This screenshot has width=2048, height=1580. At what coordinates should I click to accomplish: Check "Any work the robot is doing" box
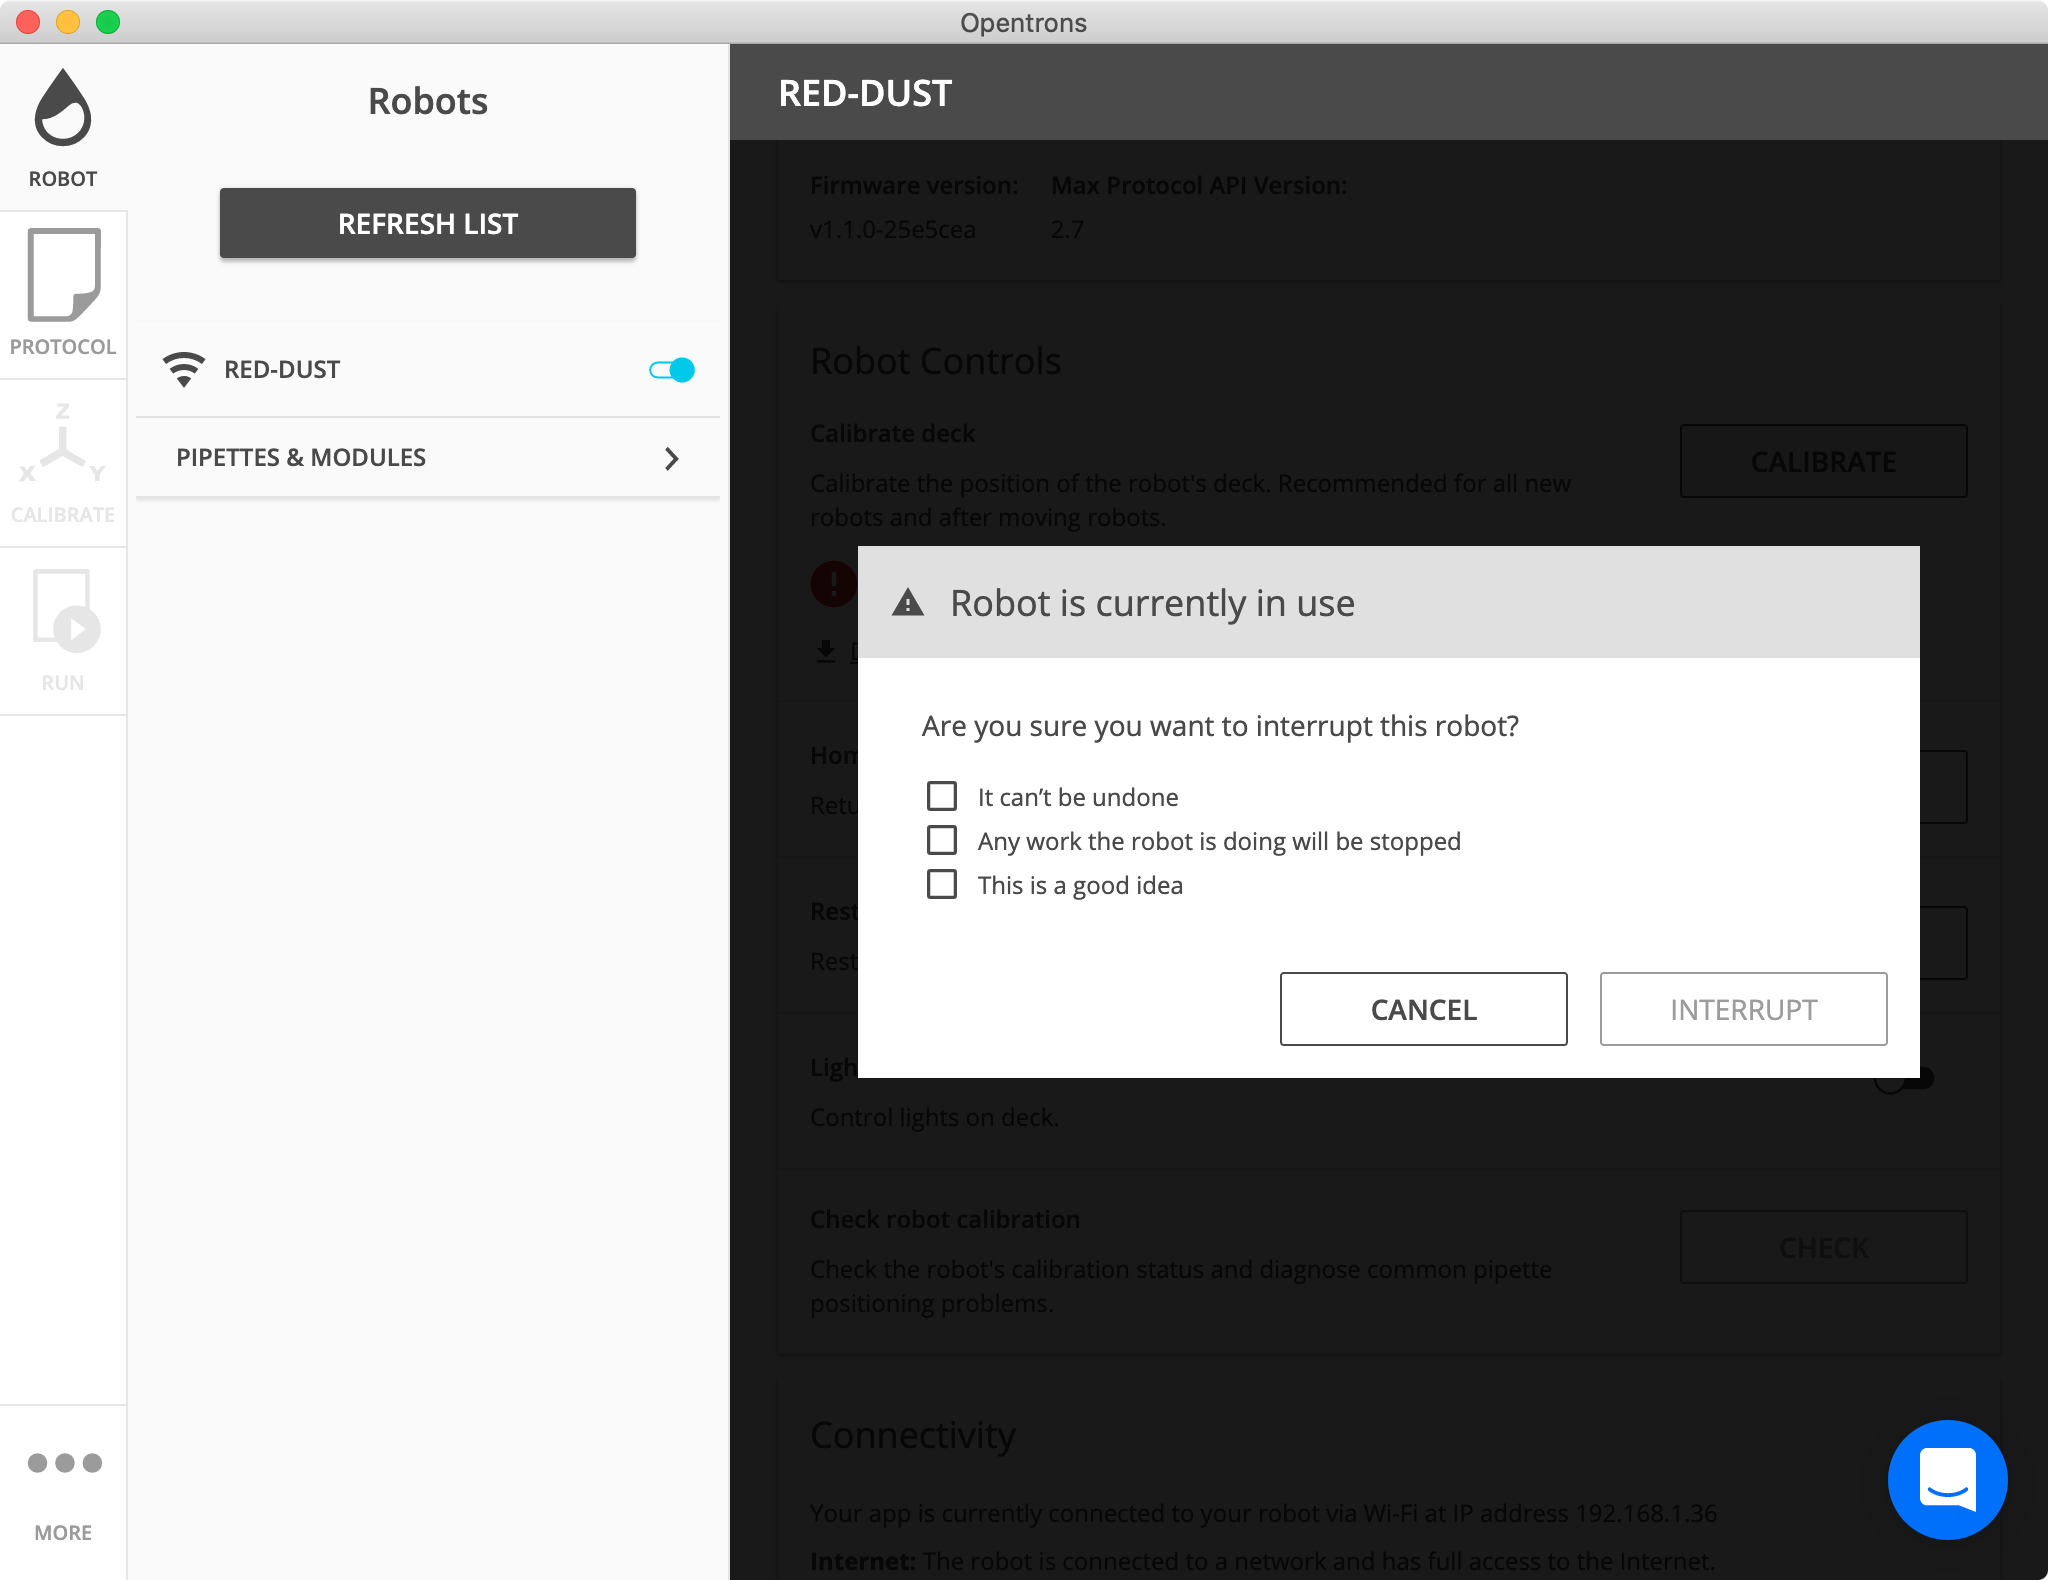942,840
